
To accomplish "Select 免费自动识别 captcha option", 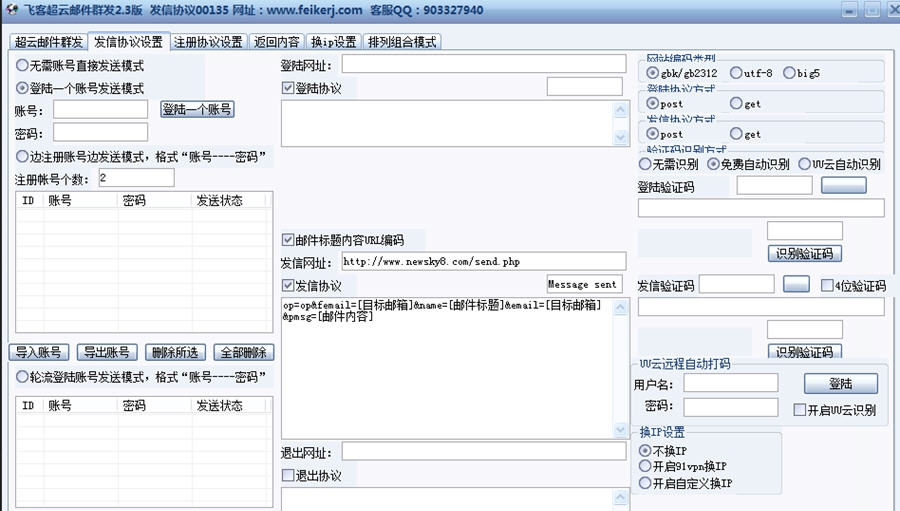I will [x=748, y=164].
